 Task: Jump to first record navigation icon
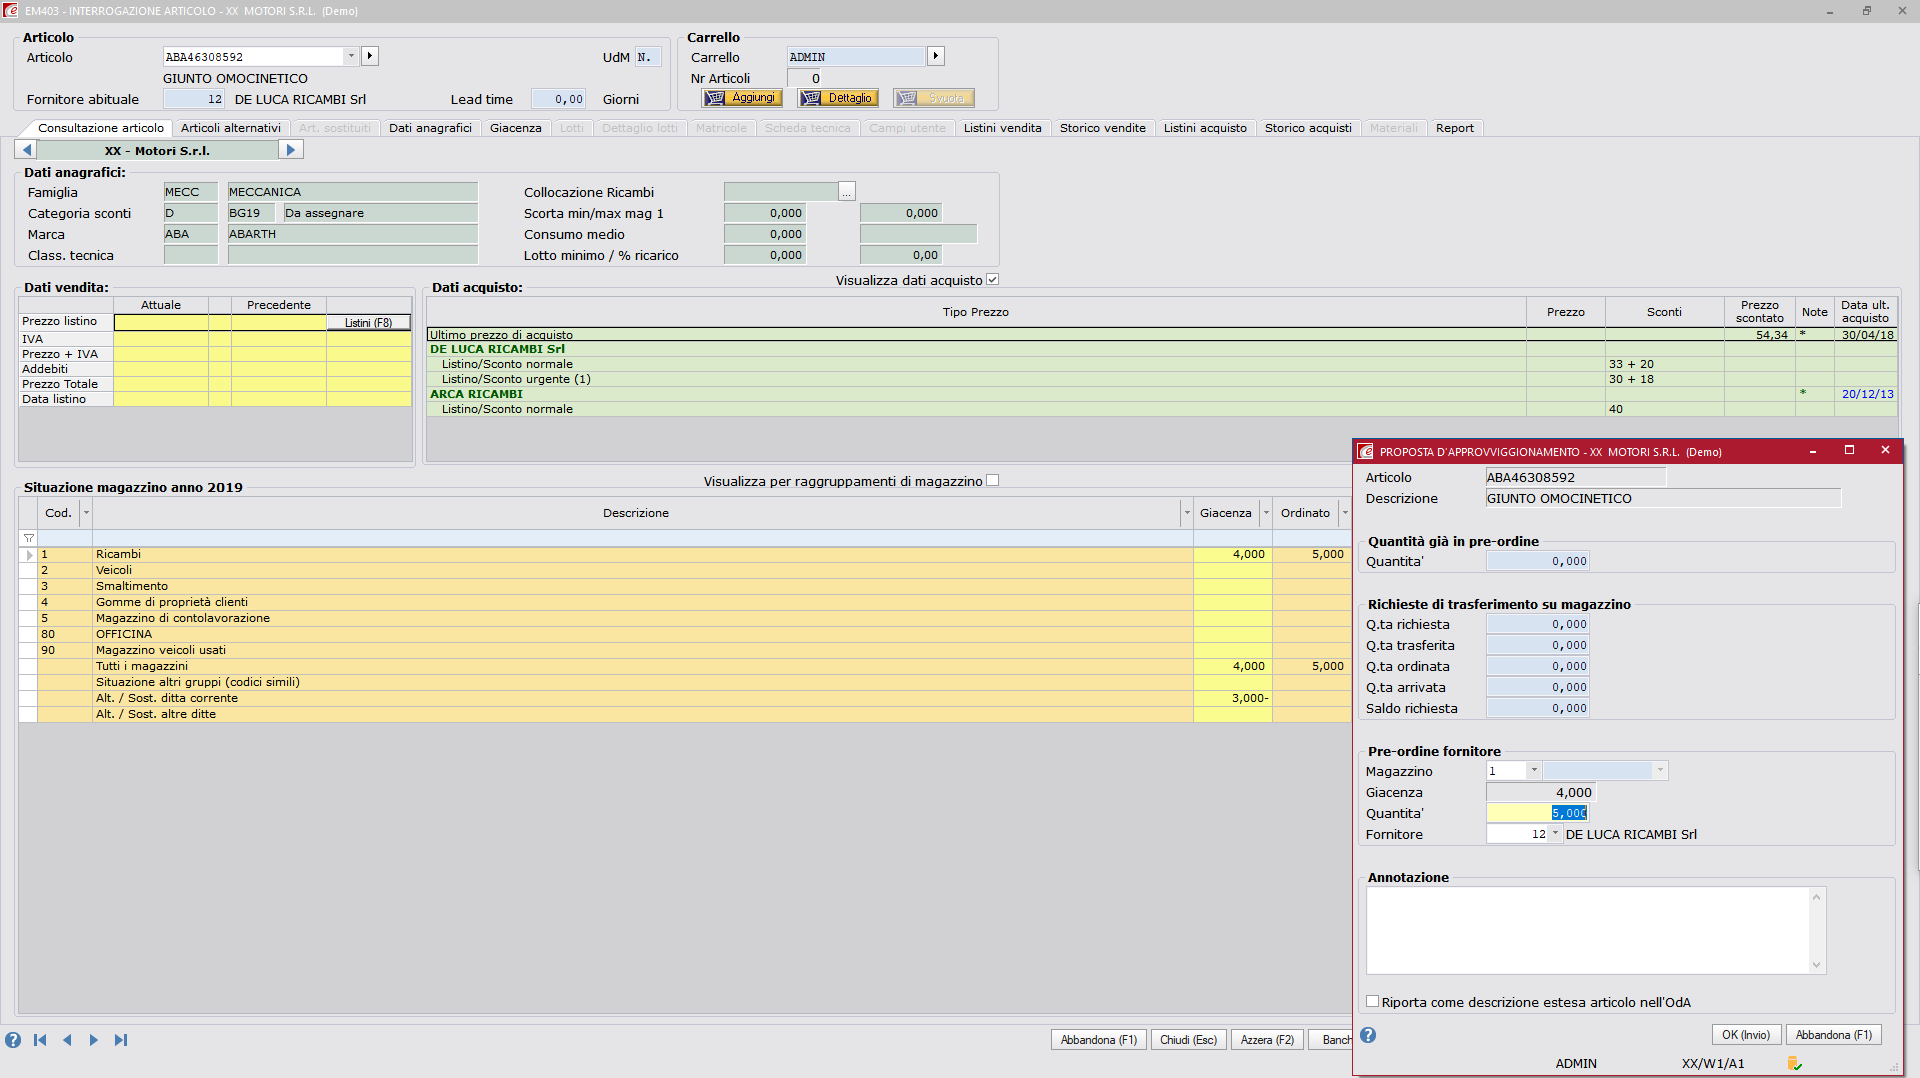pyautogui.click(x=40, y=1040)
